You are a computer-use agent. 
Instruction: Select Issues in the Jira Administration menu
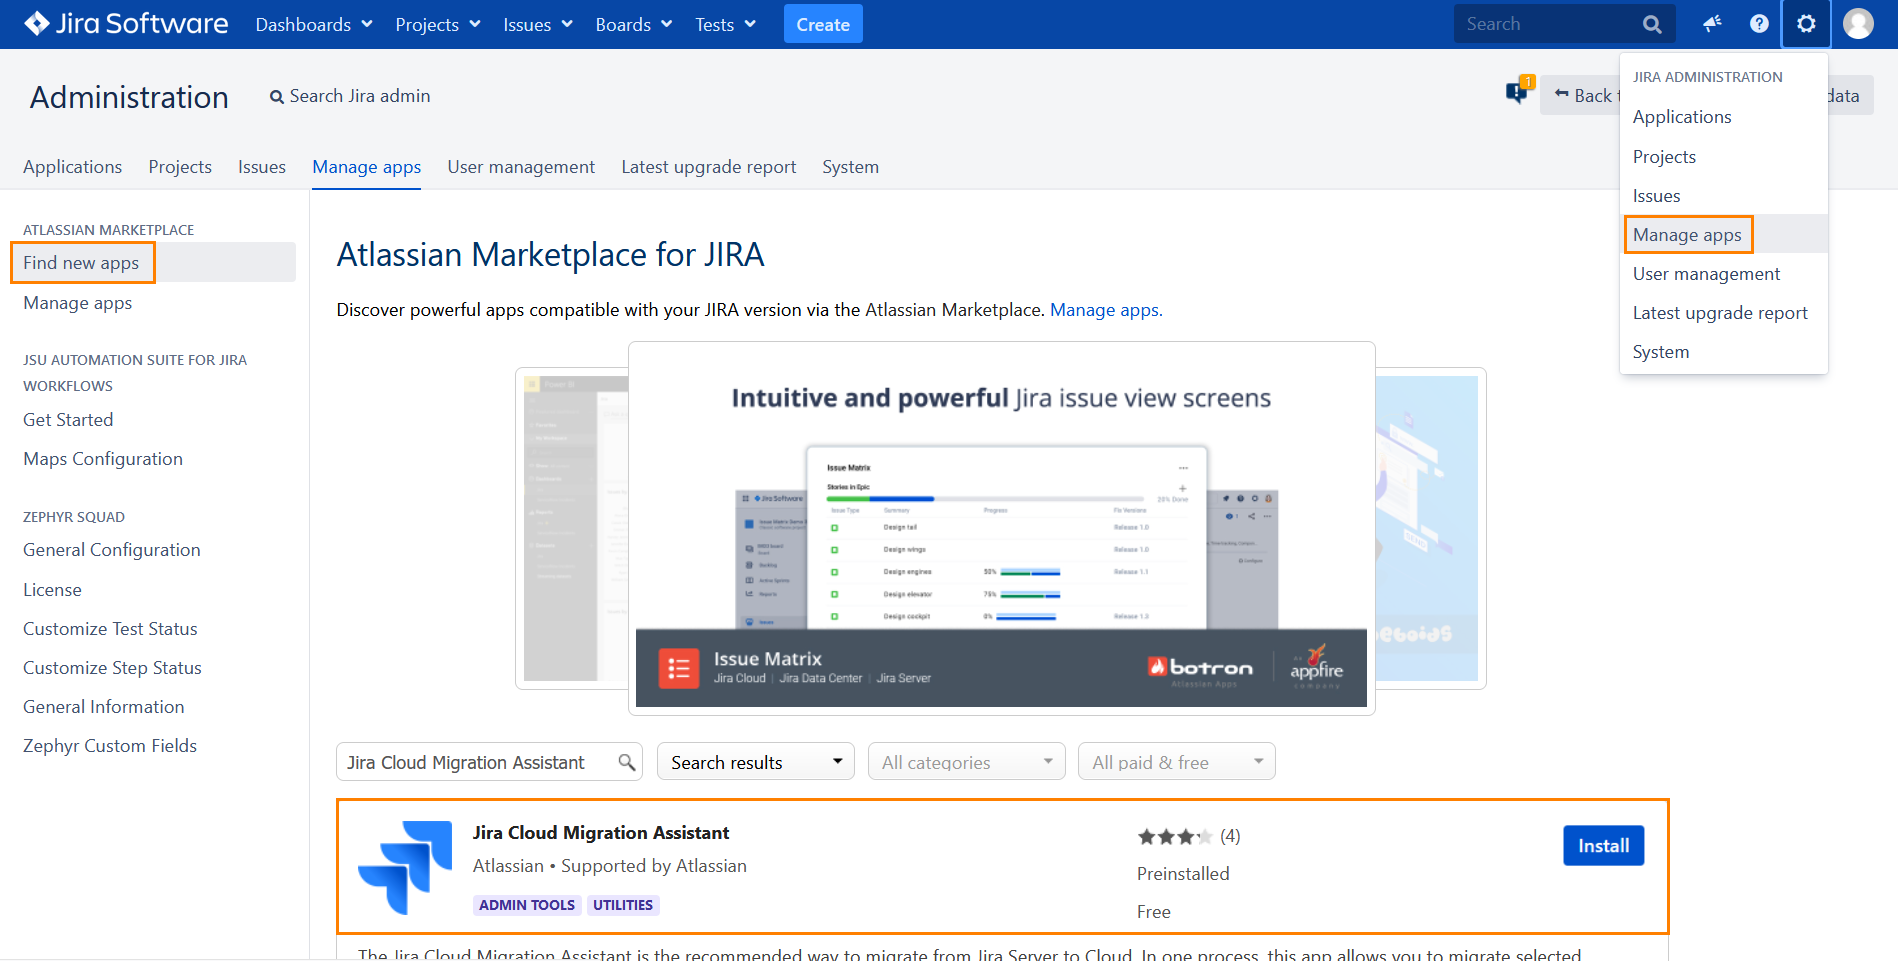(1724, 196)
